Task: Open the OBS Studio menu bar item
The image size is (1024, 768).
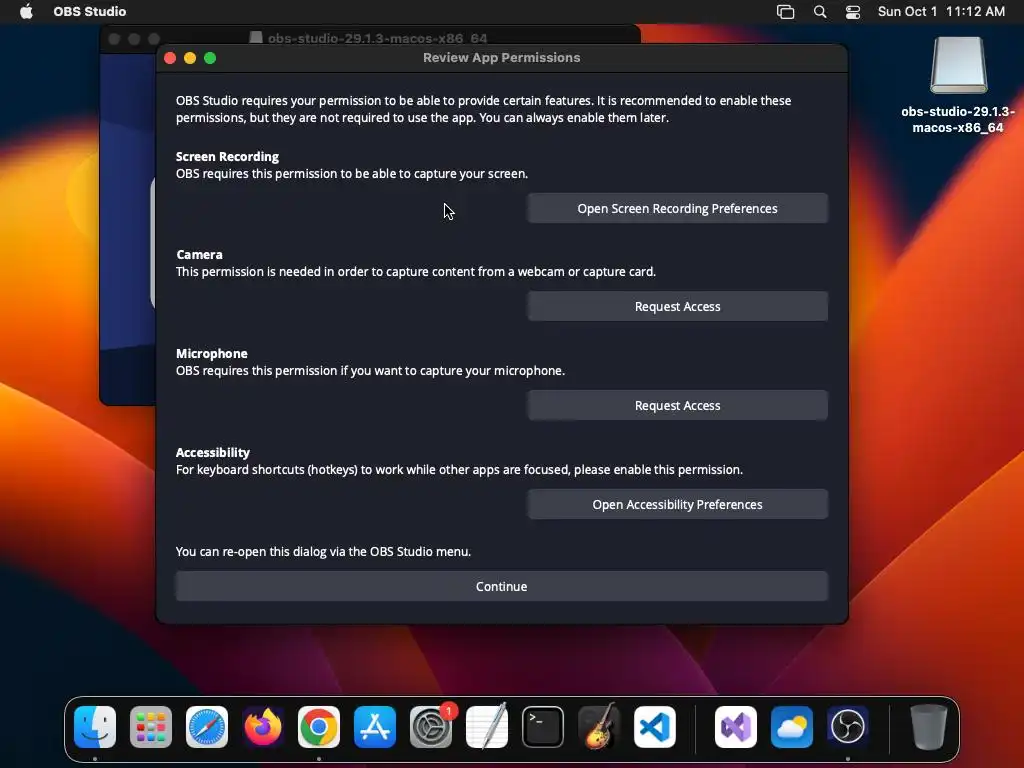Action: coord(89,12)
